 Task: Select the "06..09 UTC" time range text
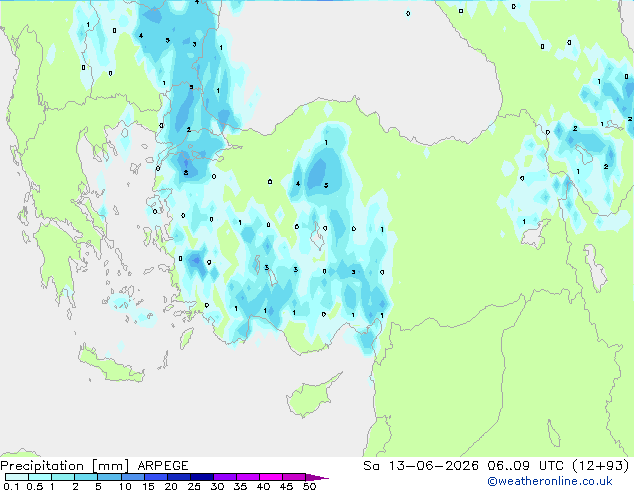[526, 466]
